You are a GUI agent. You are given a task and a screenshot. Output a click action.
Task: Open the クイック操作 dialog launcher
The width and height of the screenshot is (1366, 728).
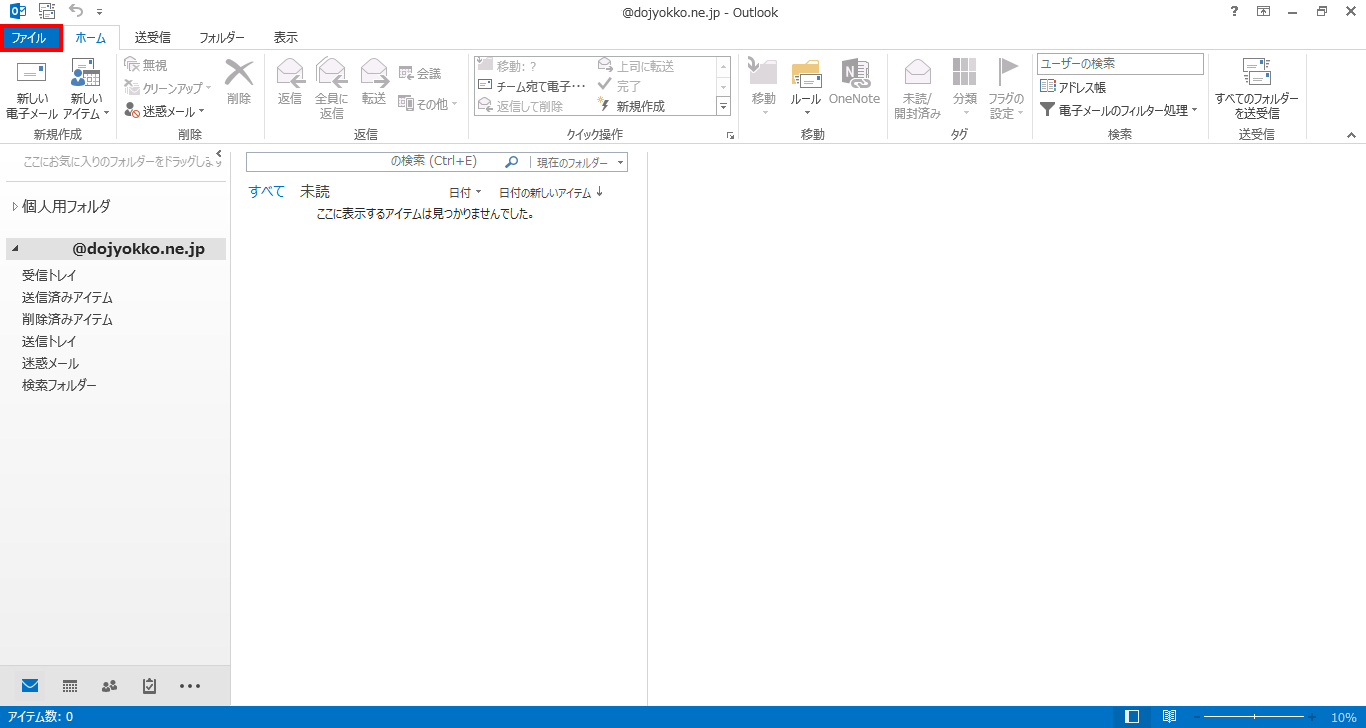[x=730, y=135]
